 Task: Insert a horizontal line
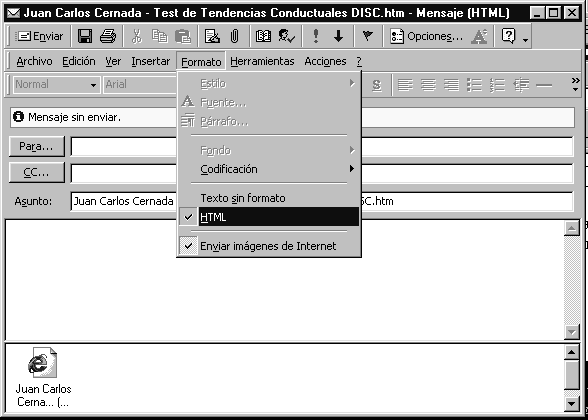544,85
